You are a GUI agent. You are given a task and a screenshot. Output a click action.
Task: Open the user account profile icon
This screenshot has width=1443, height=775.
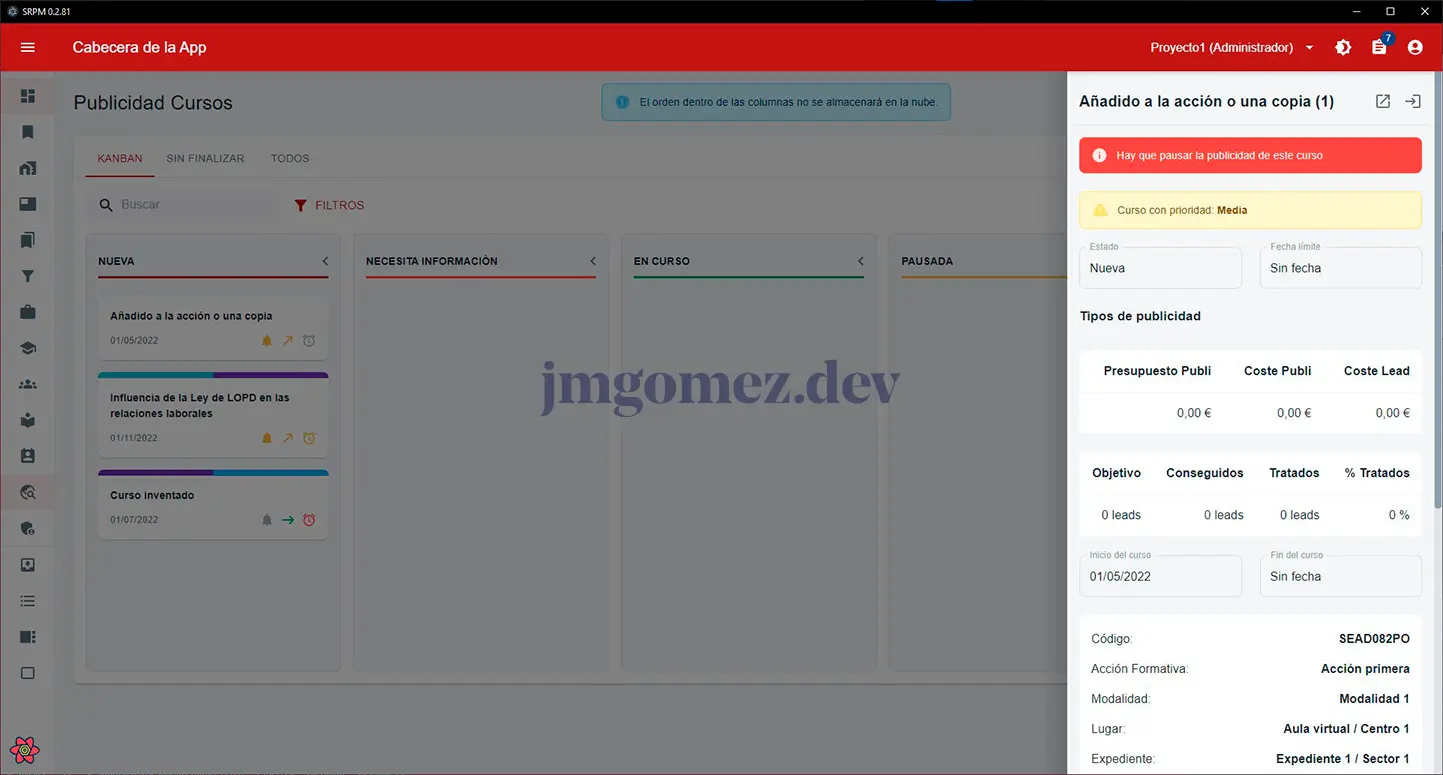point(1415,47)
